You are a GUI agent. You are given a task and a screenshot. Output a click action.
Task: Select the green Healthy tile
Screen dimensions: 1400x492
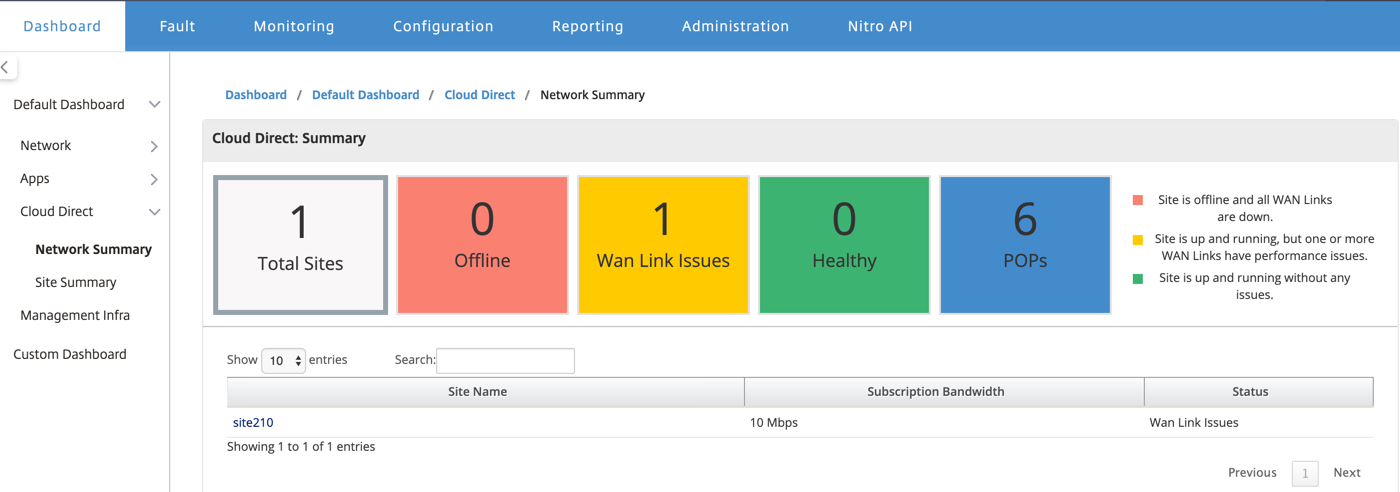tap(844, 245)
